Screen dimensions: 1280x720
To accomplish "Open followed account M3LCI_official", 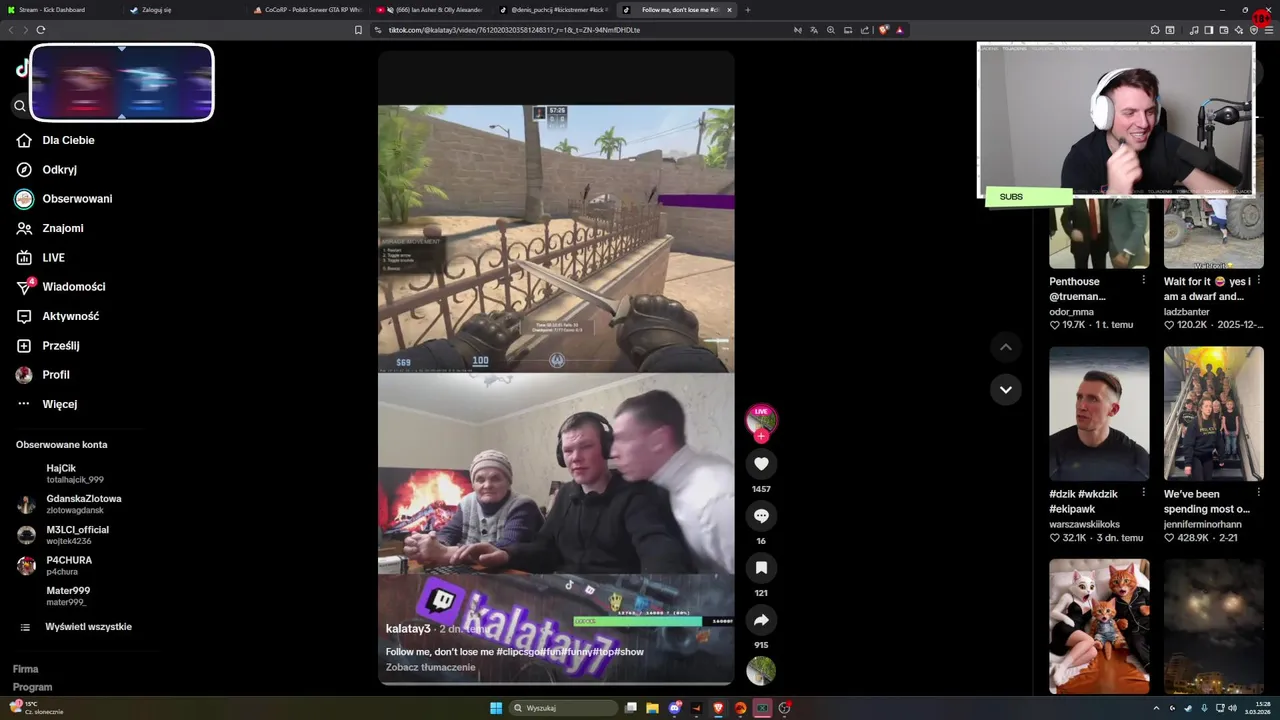I will pyautogui.click(x=63, y=535).
